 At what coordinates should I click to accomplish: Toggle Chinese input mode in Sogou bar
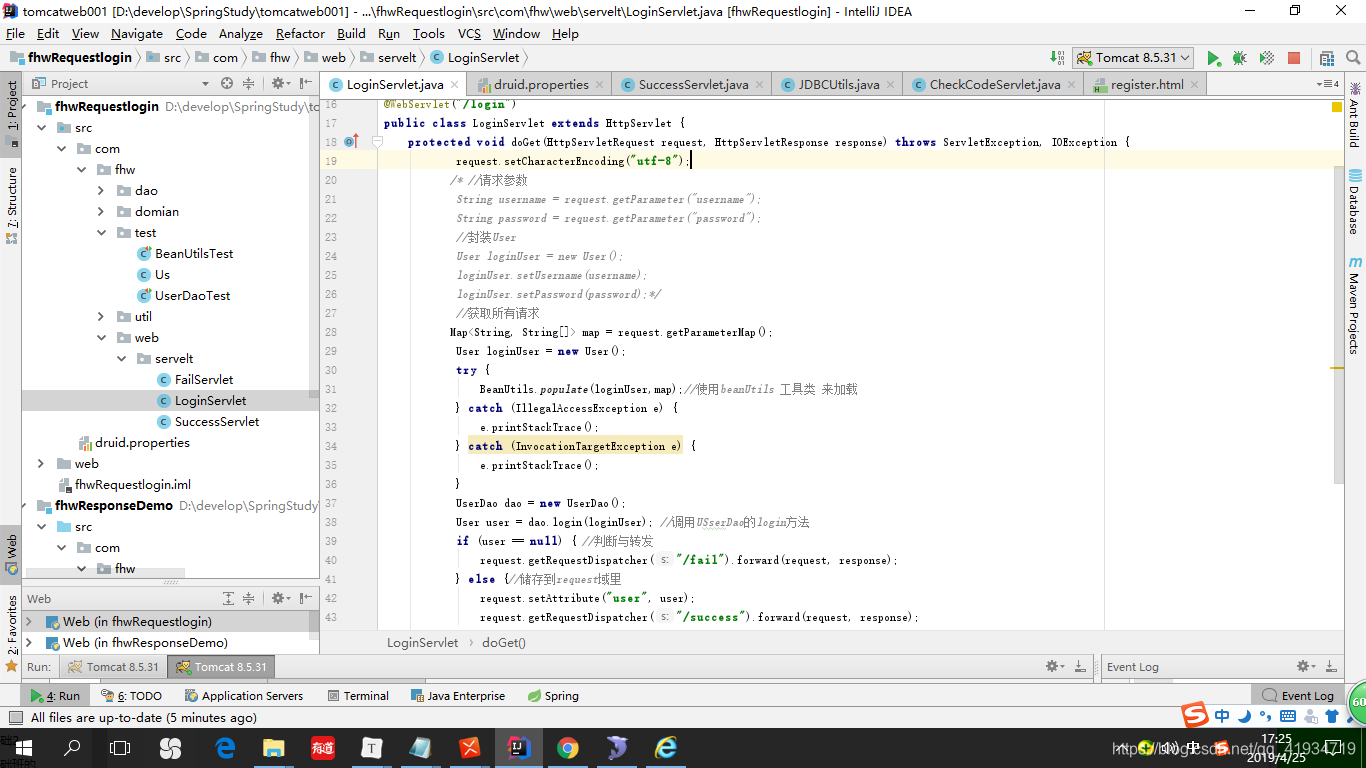coord(1222,716)
